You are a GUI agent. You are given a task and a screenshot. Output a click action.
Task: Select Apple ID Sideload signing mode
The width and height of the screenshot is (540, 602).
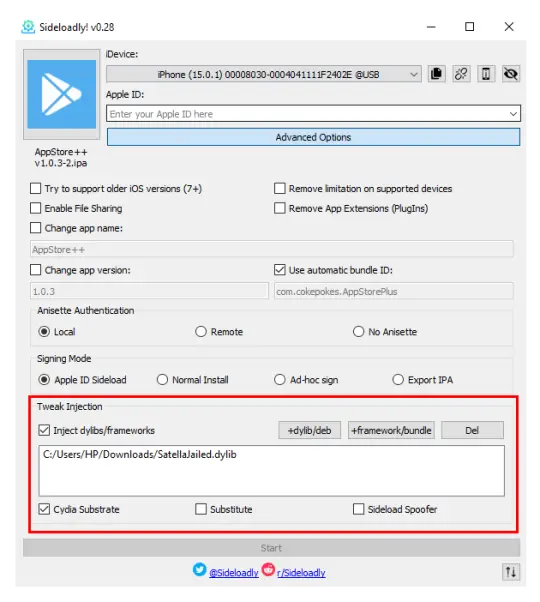pyautogui.click(x=44, y=380)
